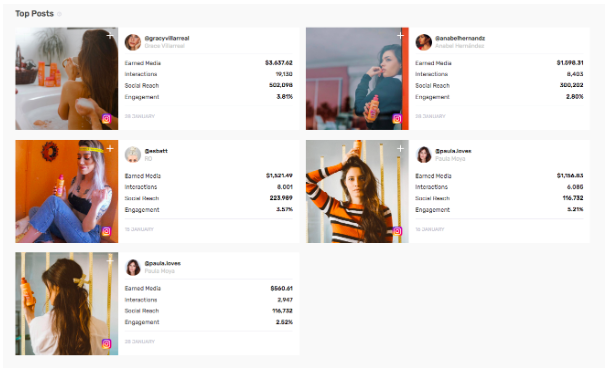The height and width of the screenshot is (371, 610).
Task: Click plus icon on hair bow post image
Action: click(x=110, y=261)
